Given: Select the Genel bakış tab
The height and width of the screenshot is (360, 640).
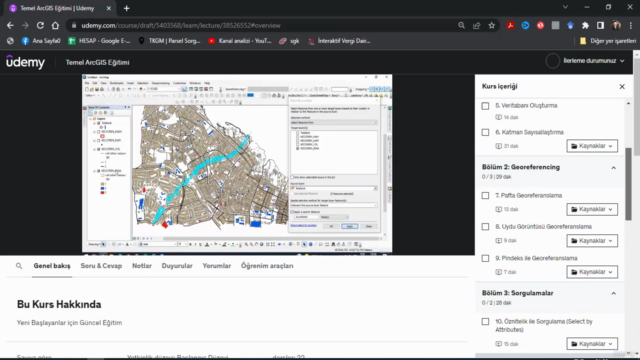Looking at the screenshot, I should pyautogui.click(x=52, y=266).
